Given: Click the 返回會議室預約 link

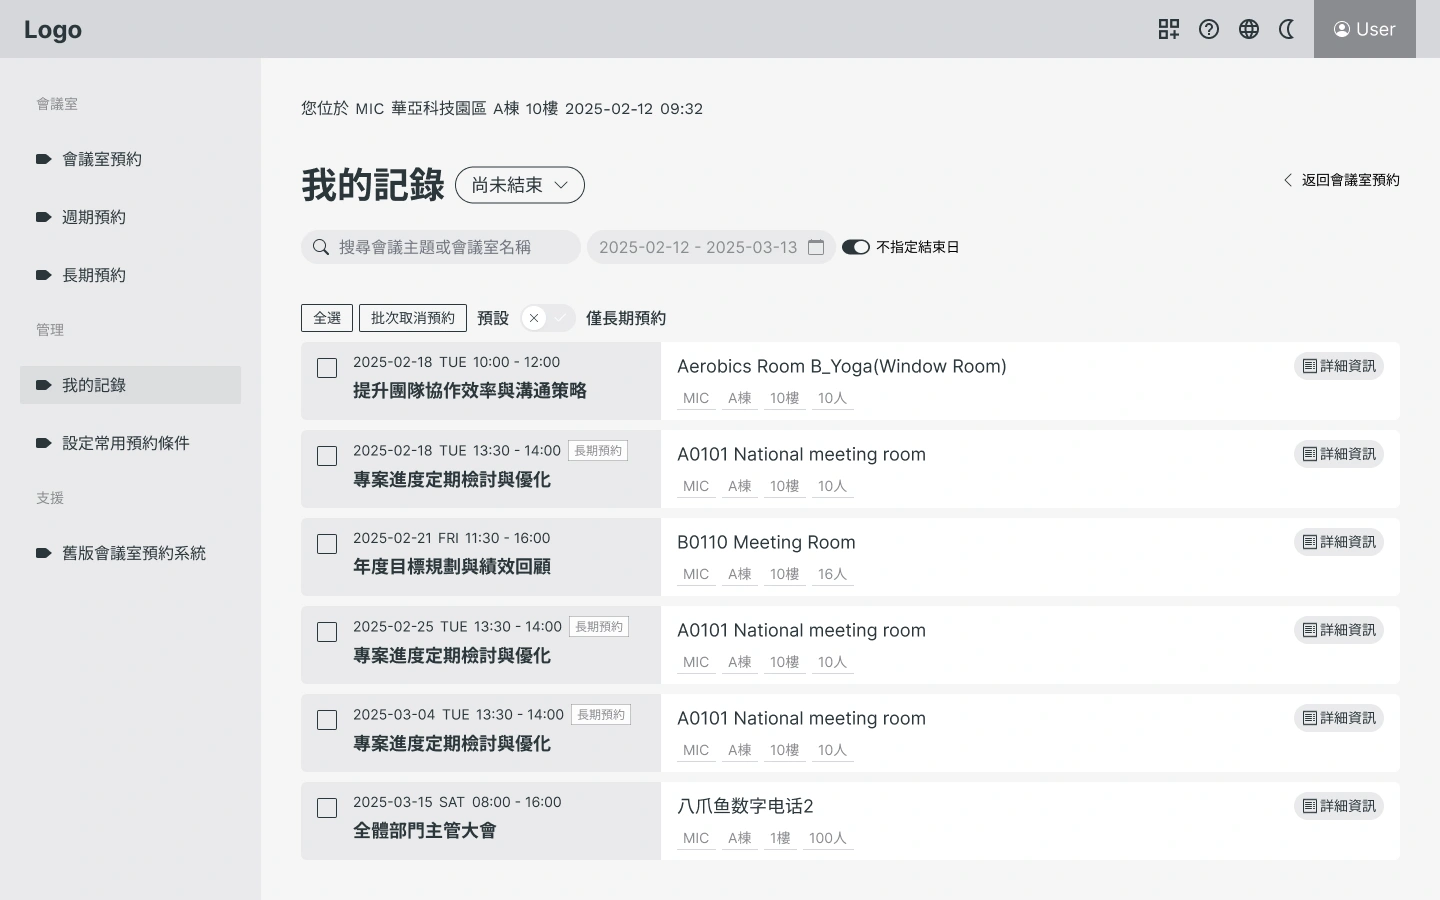Looking at the screenshot, I should click(x=1341, y=180).
